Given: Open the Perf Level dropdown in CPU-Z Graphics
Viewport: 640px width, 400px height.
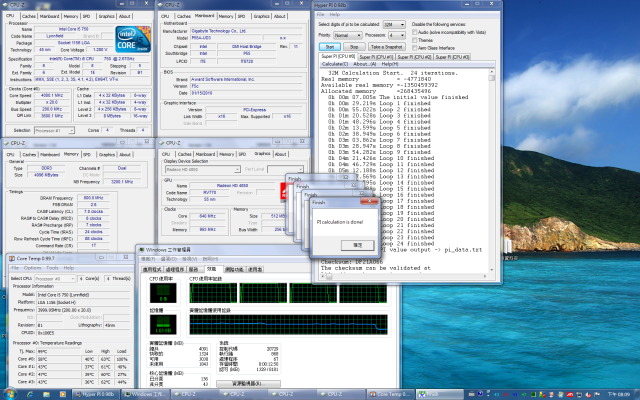Looking at the screenshot, I should point(285,169).
